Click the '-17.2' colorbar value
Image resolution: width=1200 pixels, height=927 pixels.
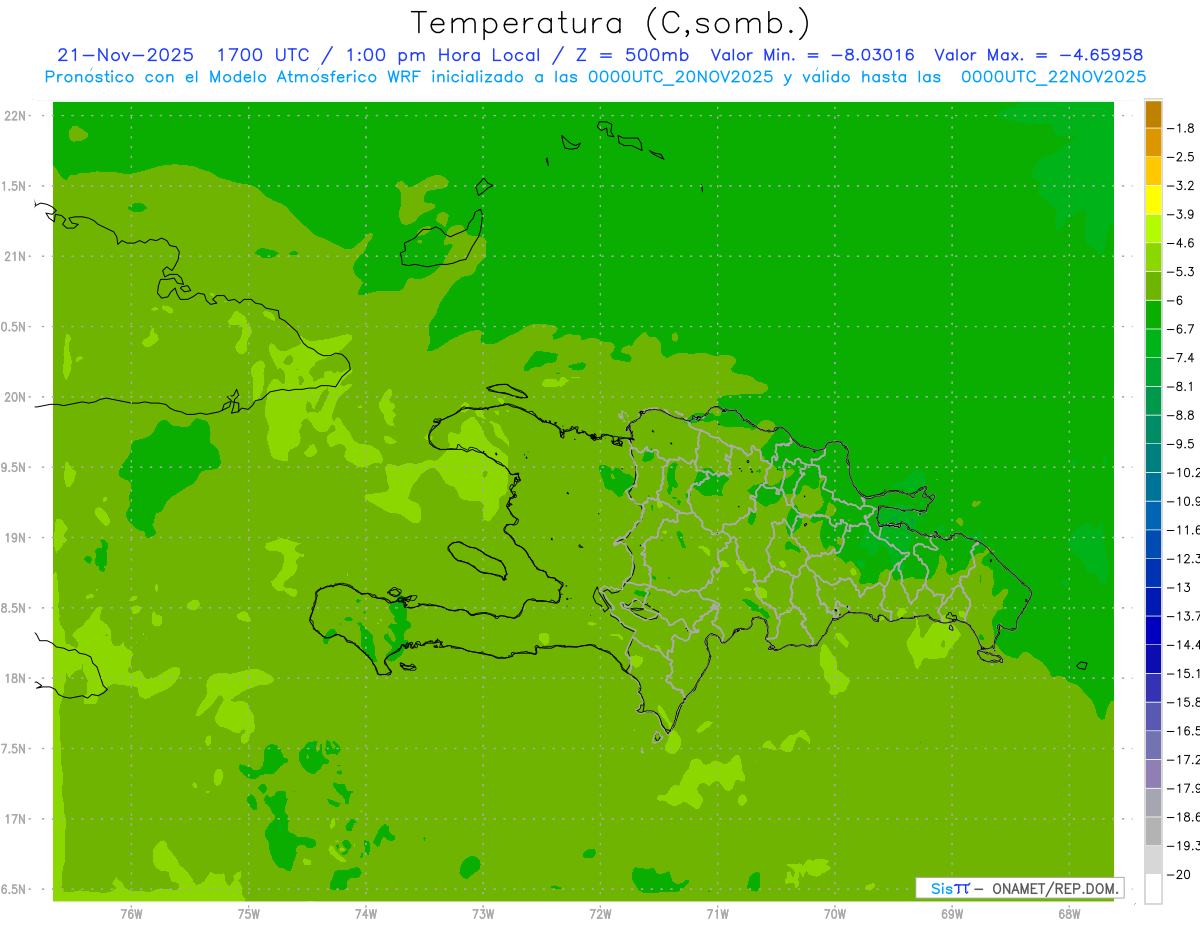pyautogui.click(x=1184, y=760)
